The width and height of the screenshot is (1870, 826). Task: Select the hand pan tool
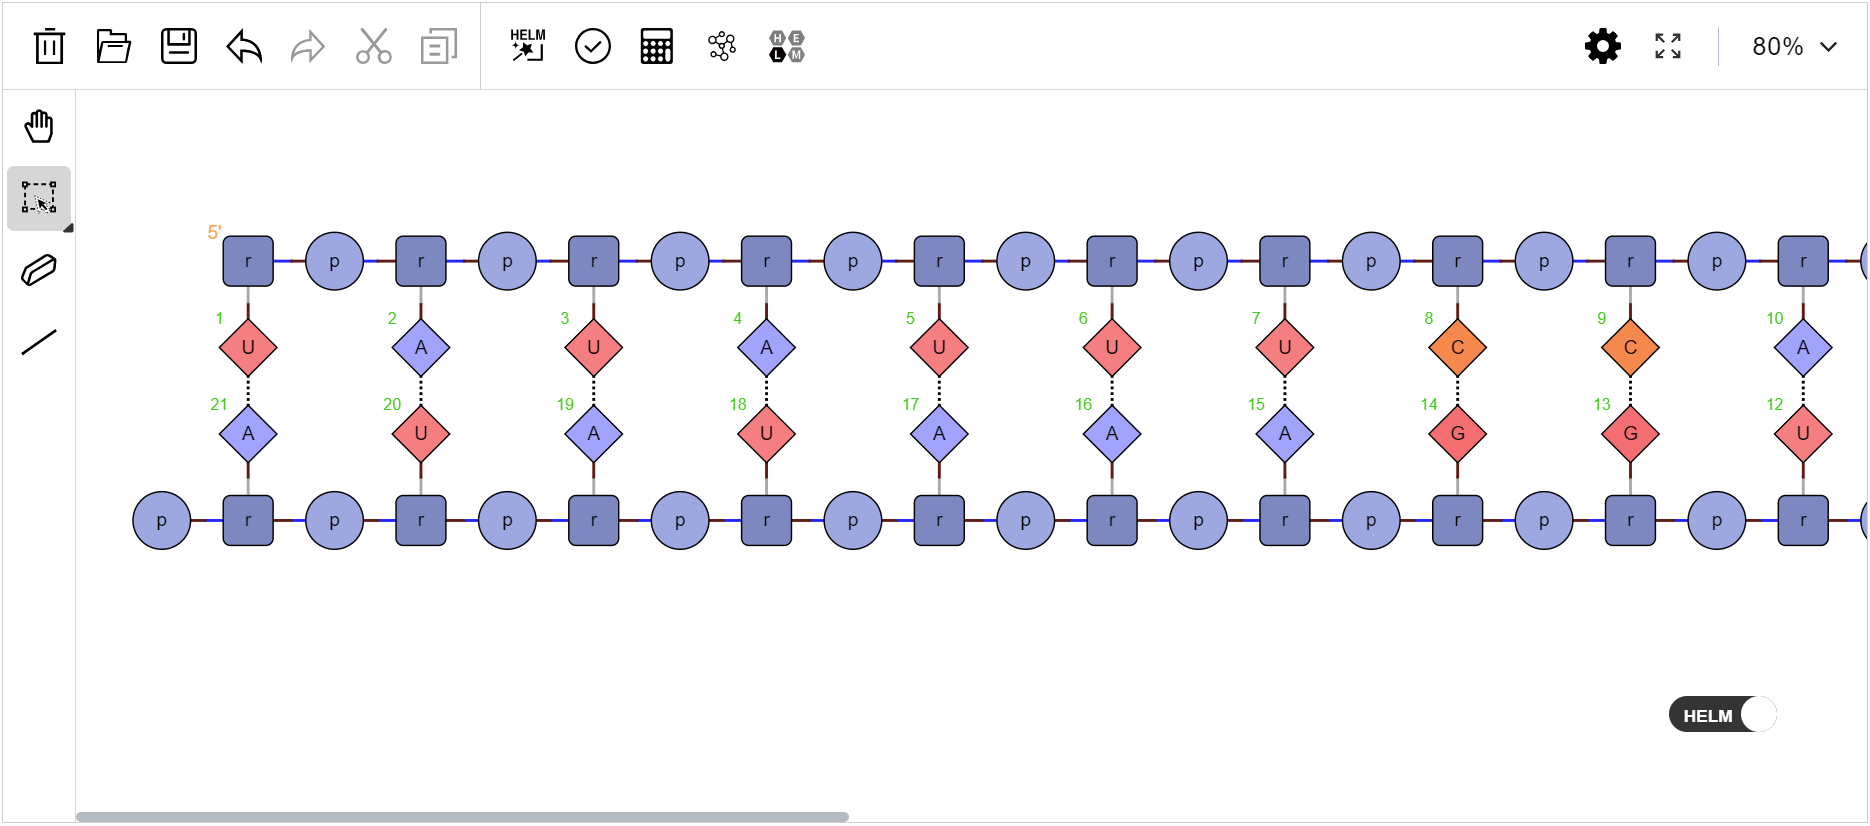39,127
